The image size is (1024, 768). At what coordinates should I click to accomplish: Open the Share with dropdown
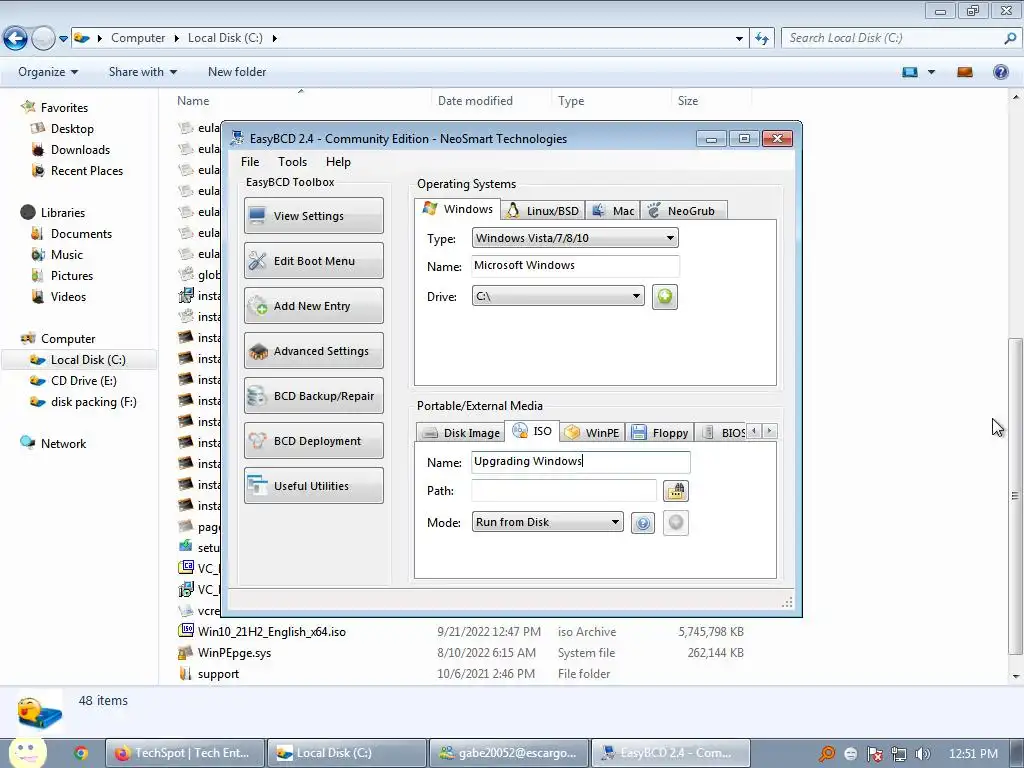tap(142, 72)
